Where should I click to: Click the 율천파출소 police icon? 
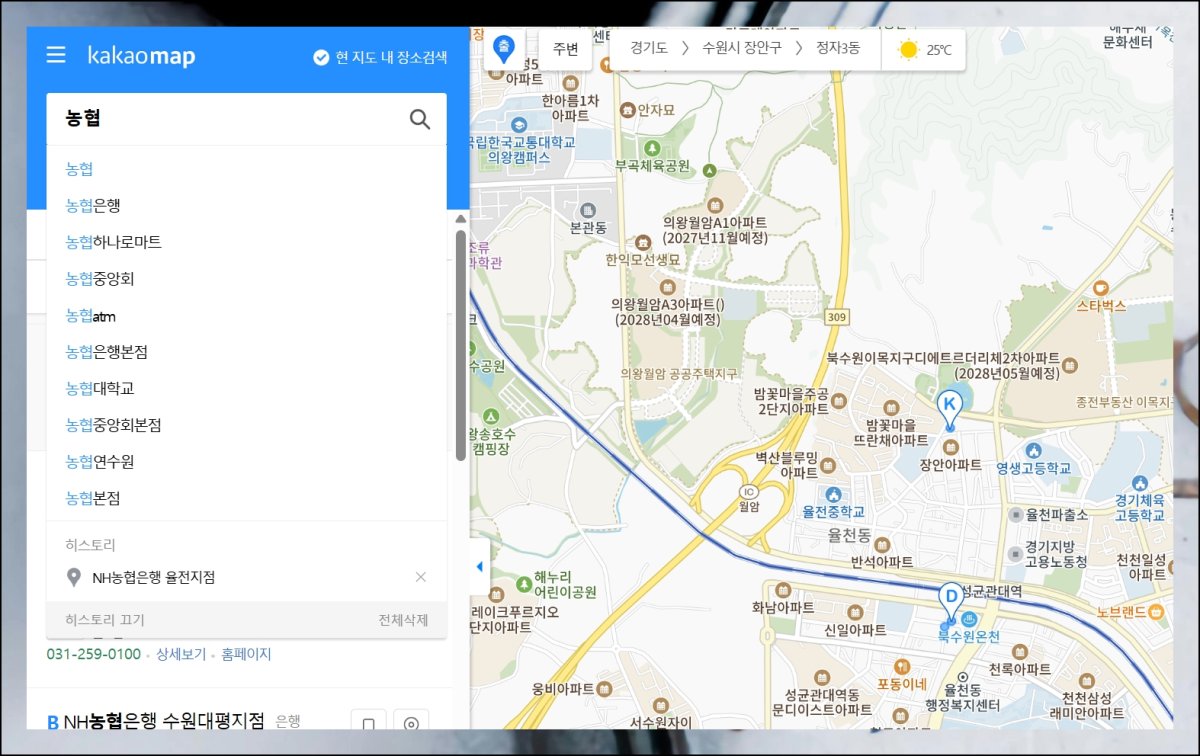pos(1017,515)
